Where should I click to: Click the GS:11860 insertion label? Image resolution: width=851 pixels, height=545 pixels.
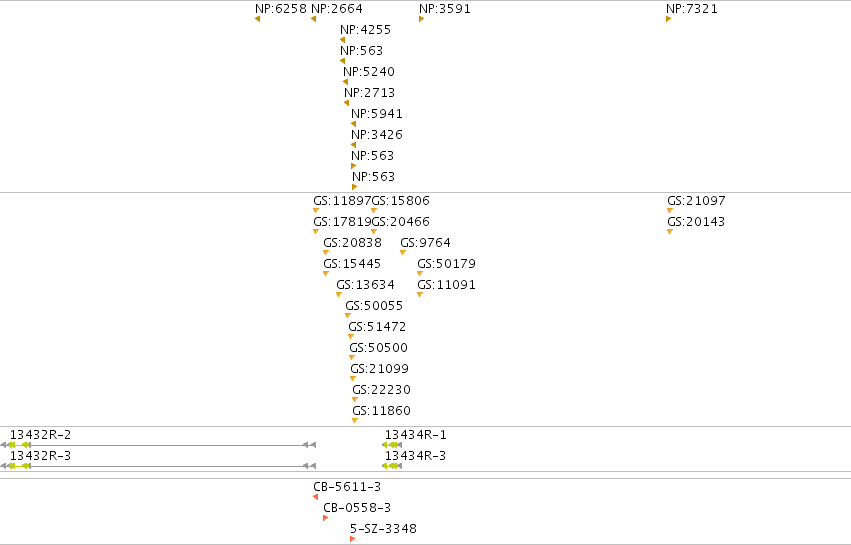click(382, 411)
